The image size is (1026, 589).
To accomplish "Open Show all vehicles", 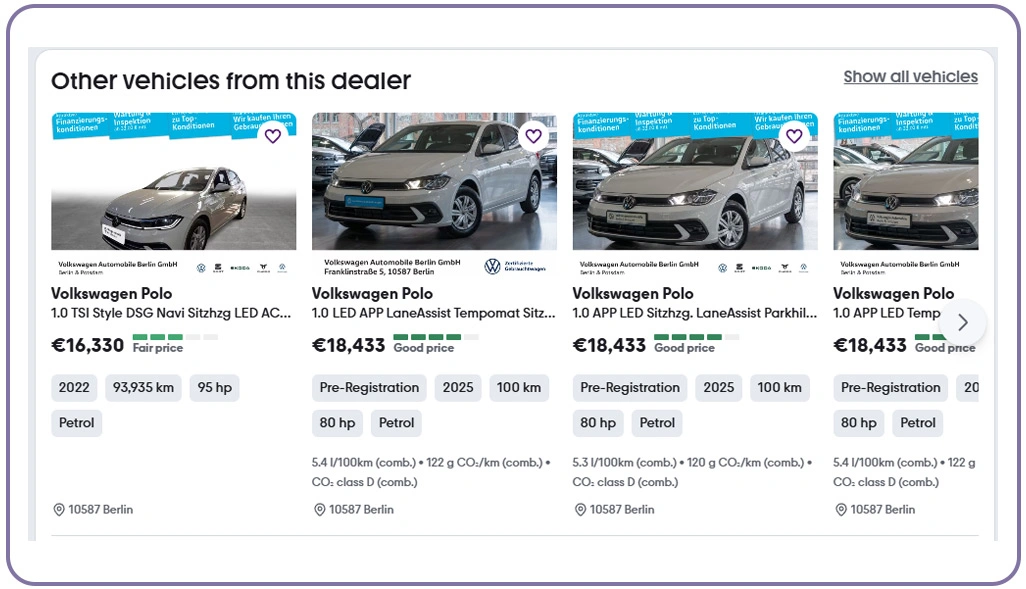I will coord(909,76).
